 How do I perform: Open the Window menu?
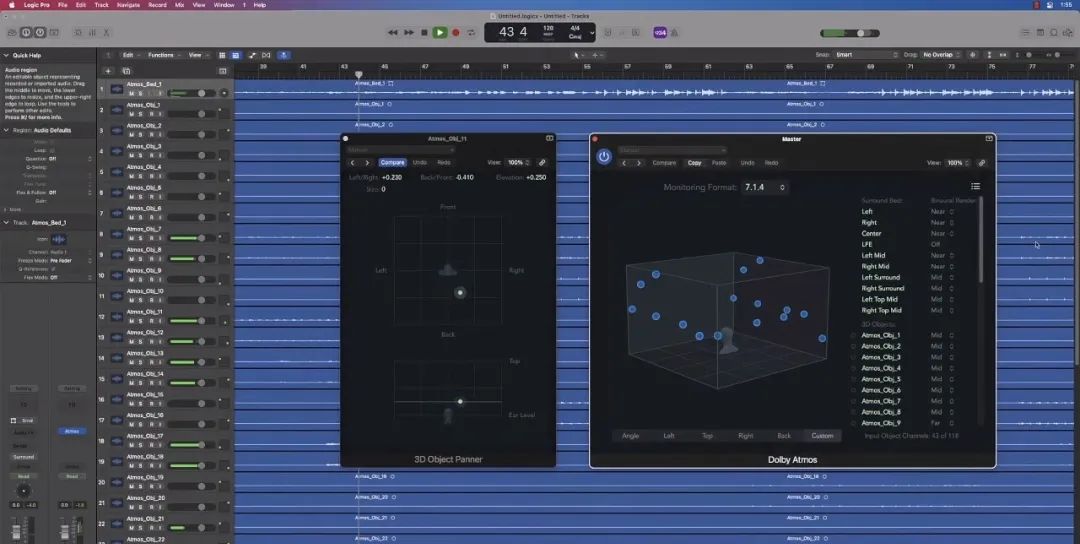(224, 5)
